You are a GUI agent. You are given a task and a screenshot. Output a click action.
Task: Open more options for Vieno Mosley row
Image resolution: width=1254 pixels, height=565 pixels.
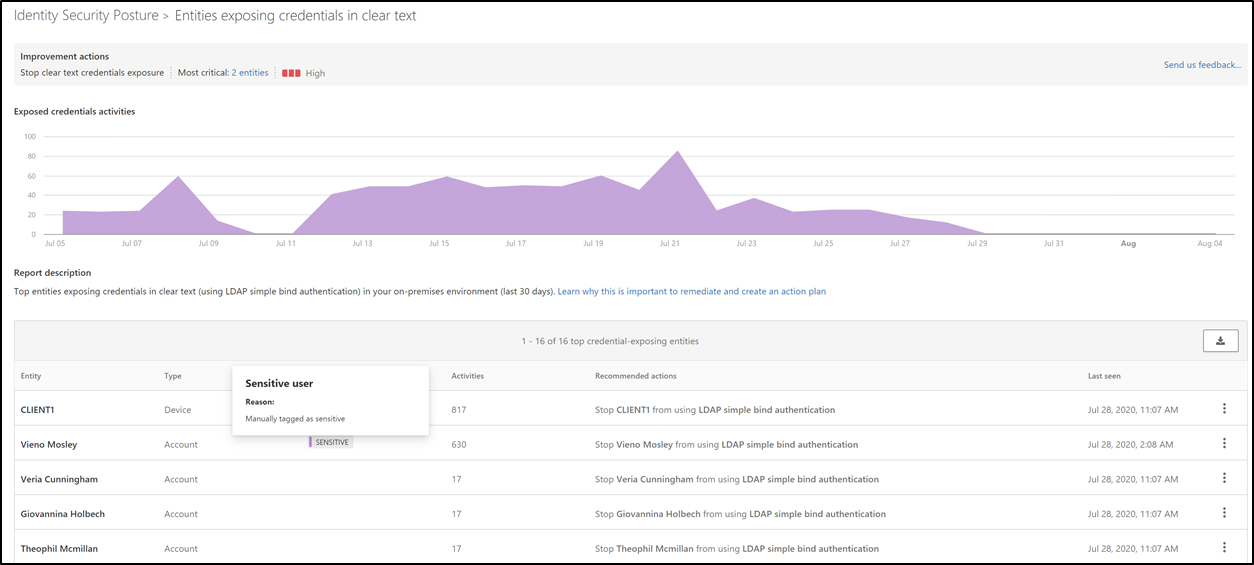click(1224, 444)
